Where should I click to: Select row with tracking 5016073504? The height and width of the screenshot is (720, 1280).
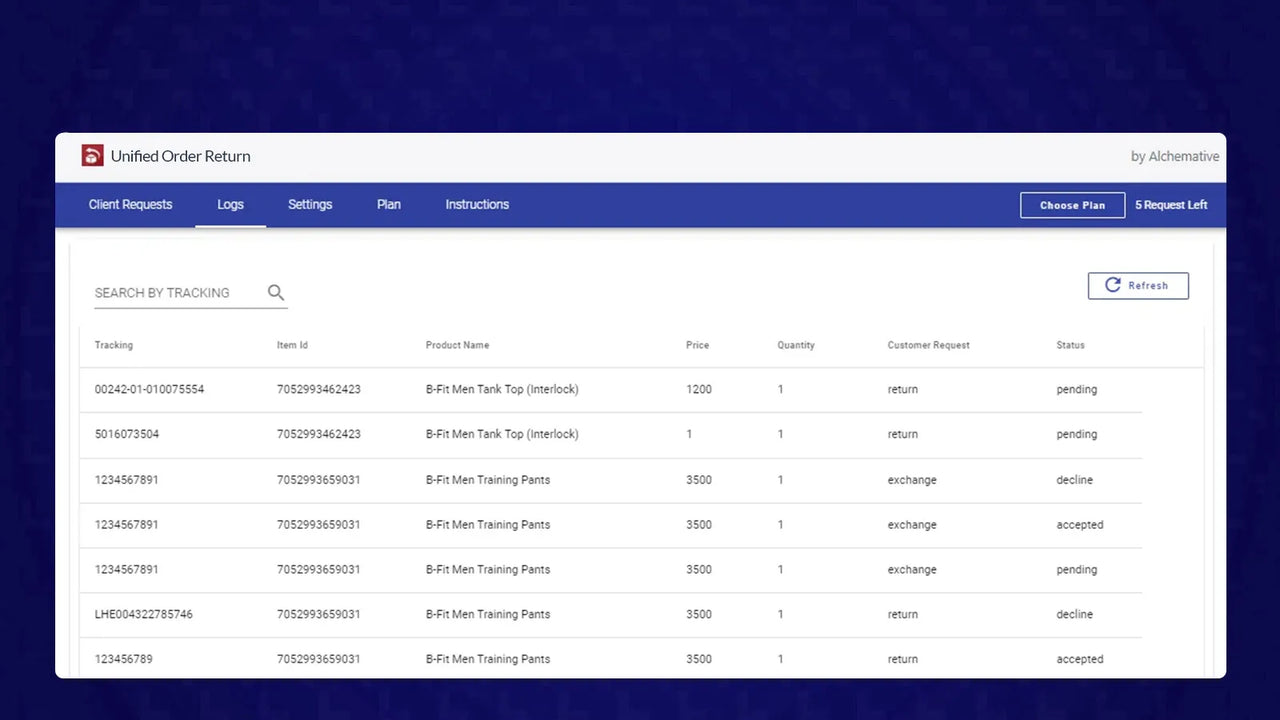[x=126, y=434]
